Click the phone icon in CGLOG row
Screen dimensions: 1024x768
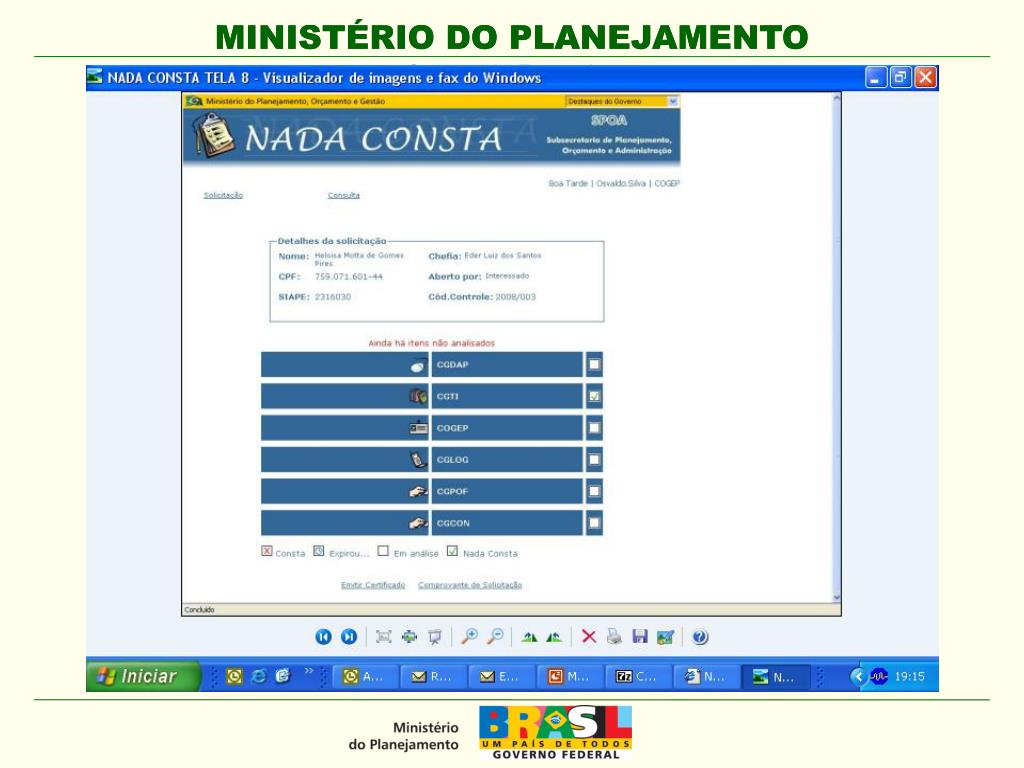pyautogui.click(x=418, y=460)
